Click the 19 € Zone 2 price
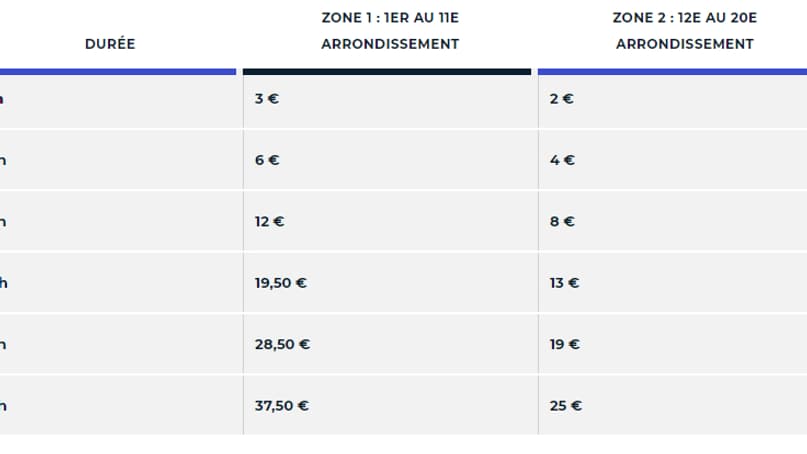807x454 pixels. (x=565, y=344)
